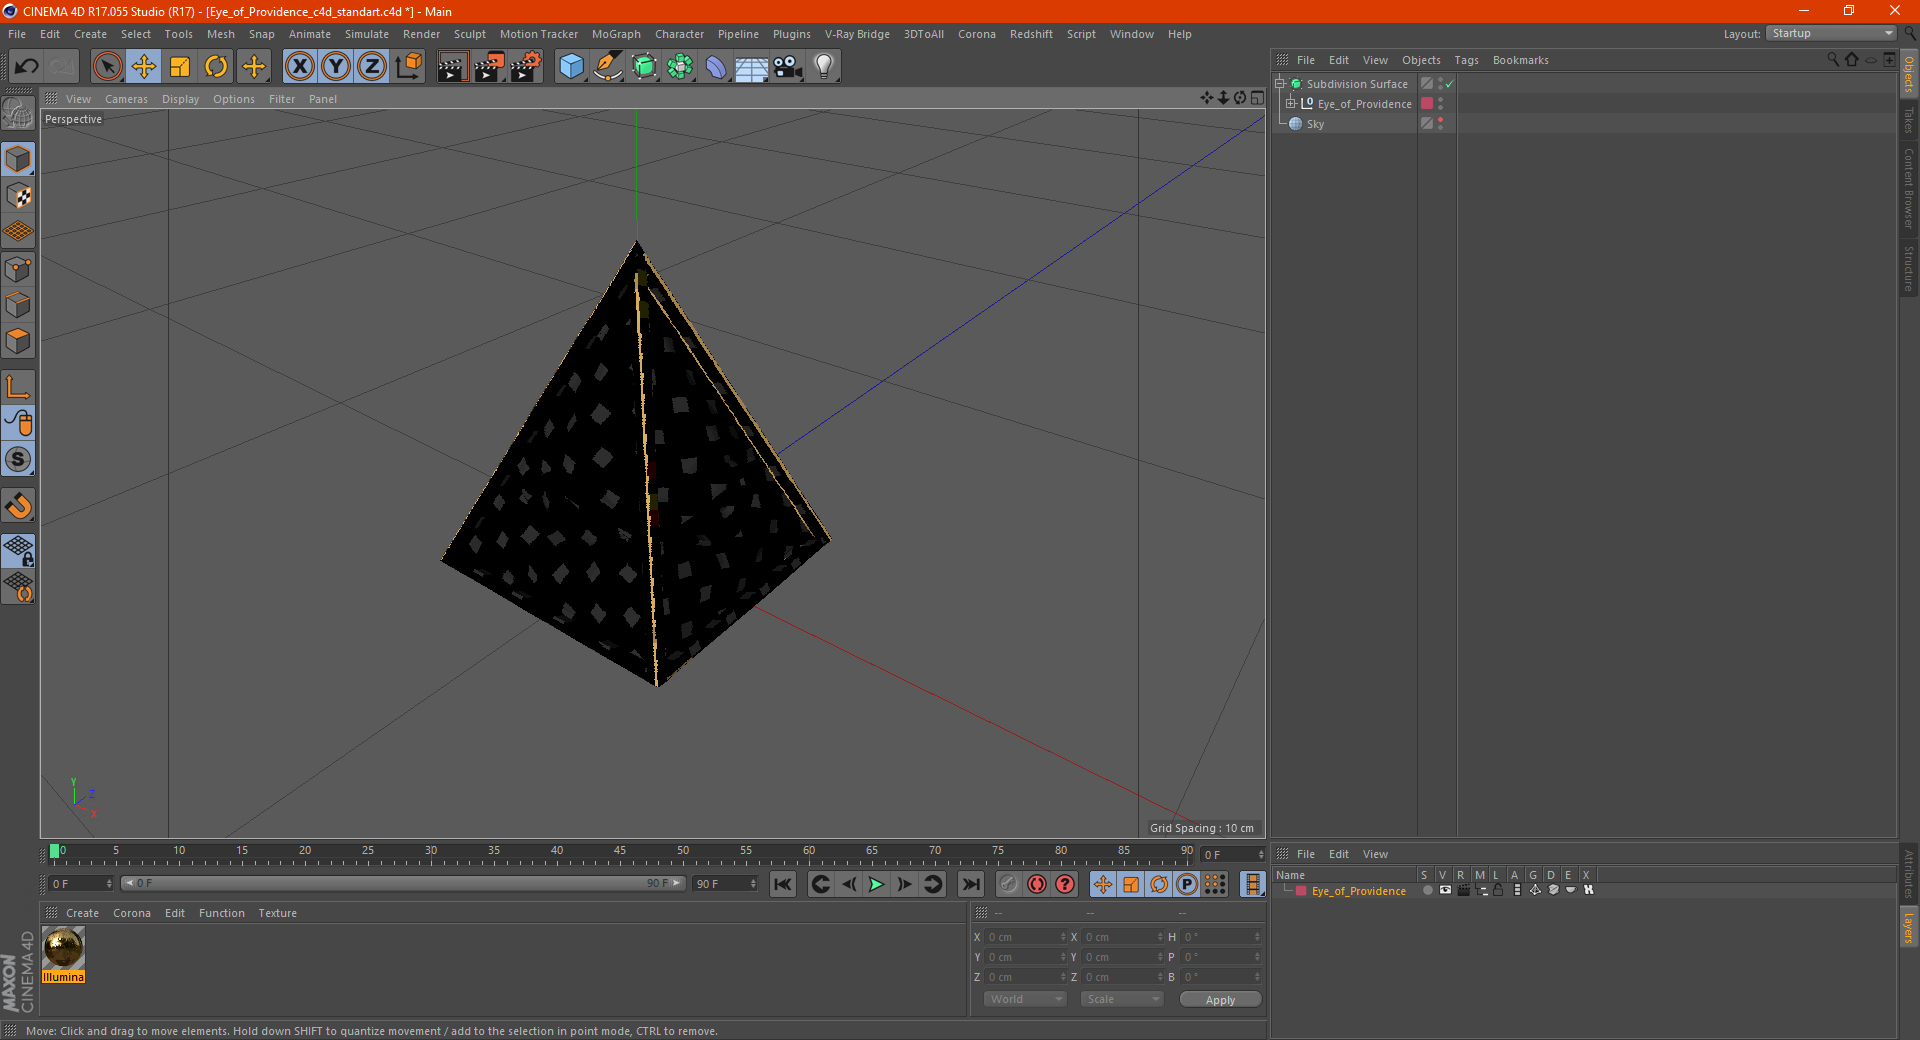
Task: Toggle Z axis lock
Action: (x=372, y=67)
